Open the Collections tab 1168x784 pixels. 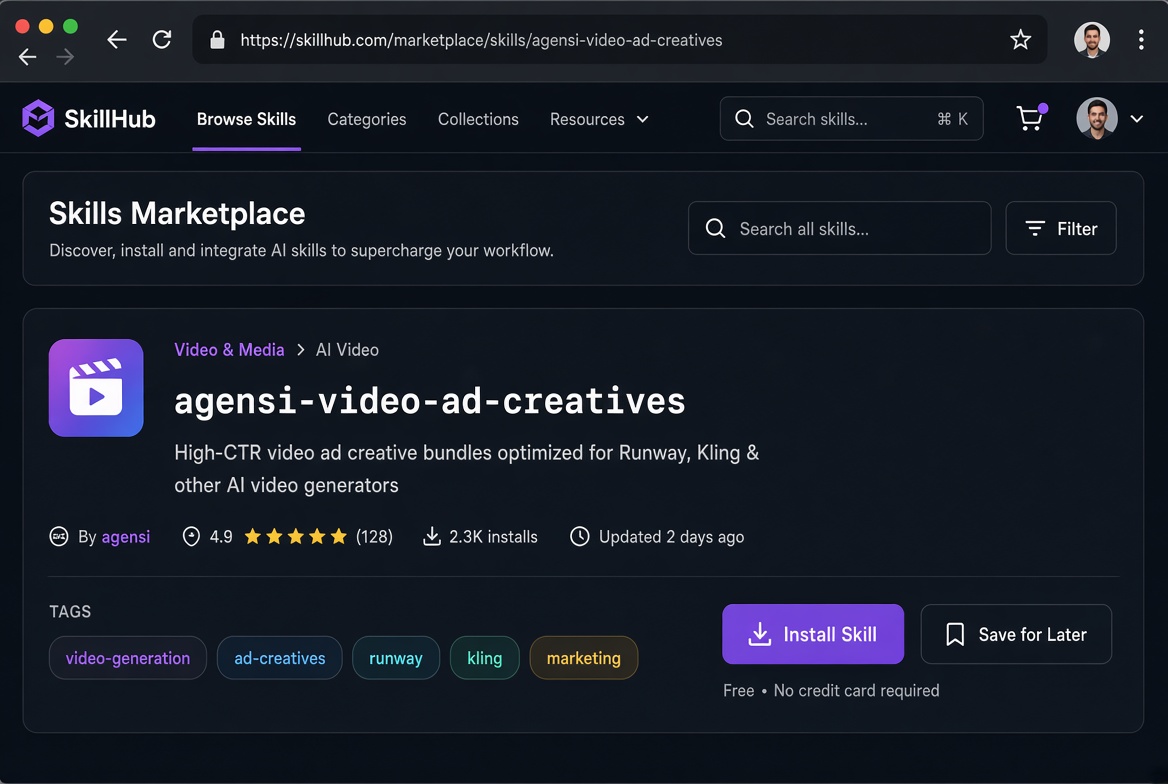[x=478, y=119]
